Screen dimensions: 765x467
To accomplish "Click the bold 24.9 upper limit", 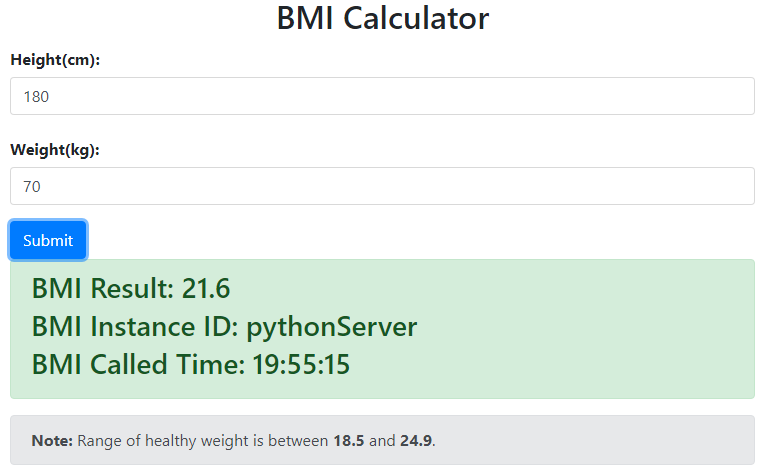I will tap(416, 441).
